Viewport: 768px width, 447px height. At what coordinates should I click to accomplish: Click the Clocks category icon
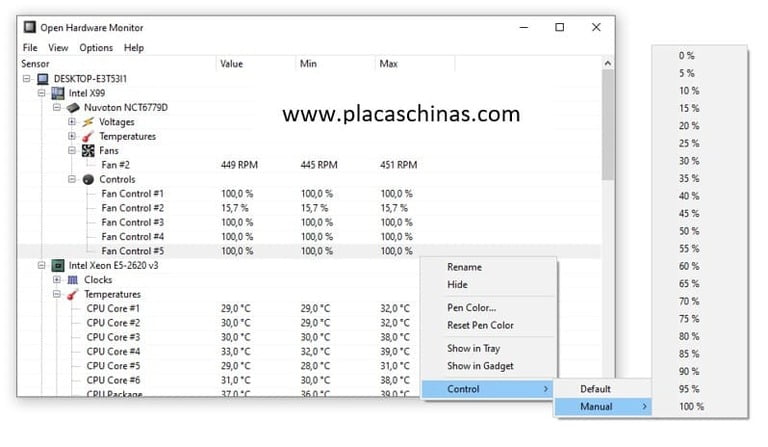pyautogui.click(x=73, y=280)
